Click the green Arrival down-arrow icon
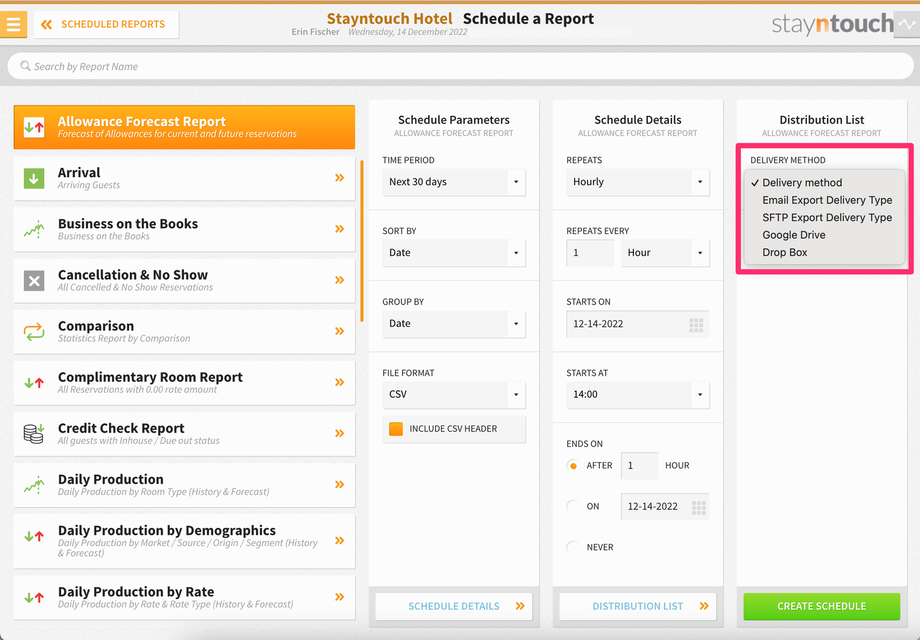 click(x=34, y=178)
